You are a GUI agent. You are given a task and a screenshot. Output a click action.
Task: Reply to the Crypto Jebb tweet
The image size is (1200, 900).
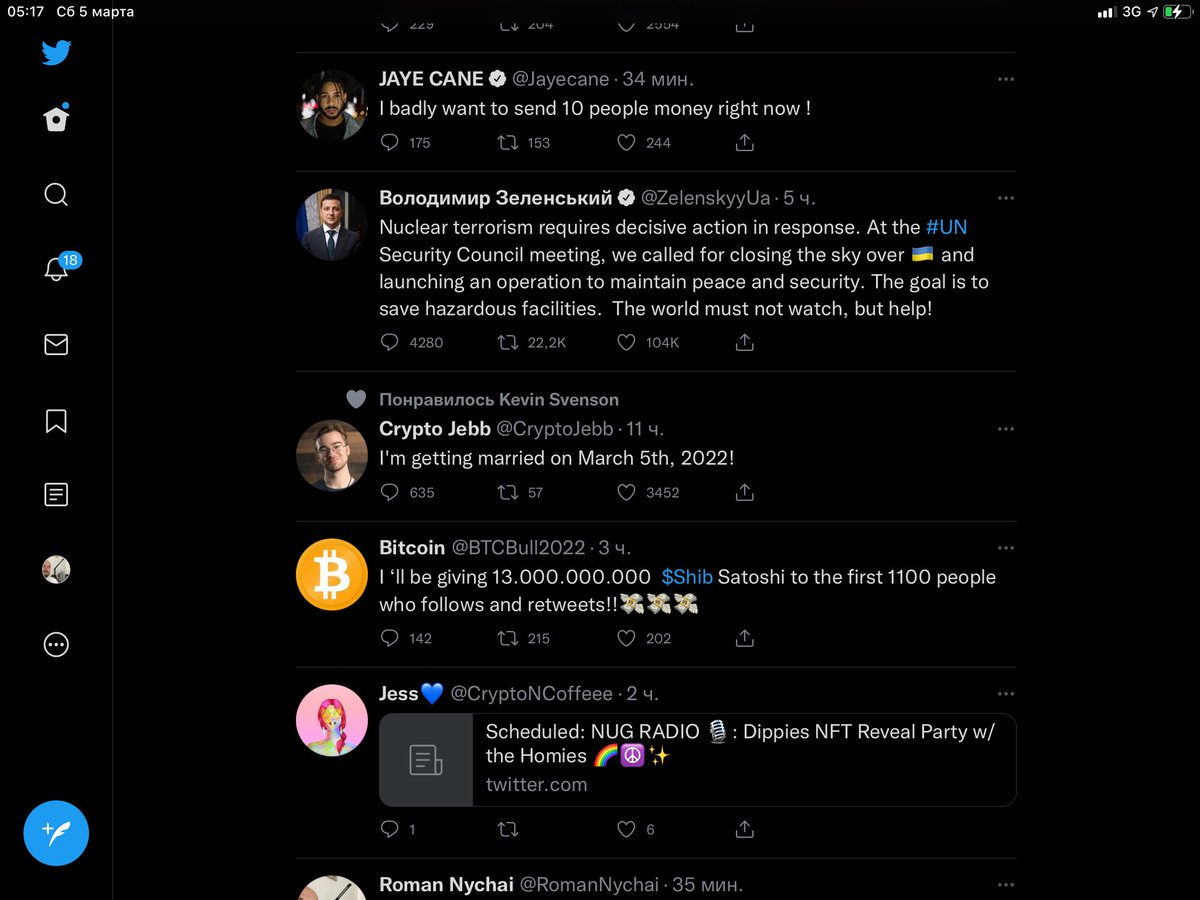(x=390, y=493)
